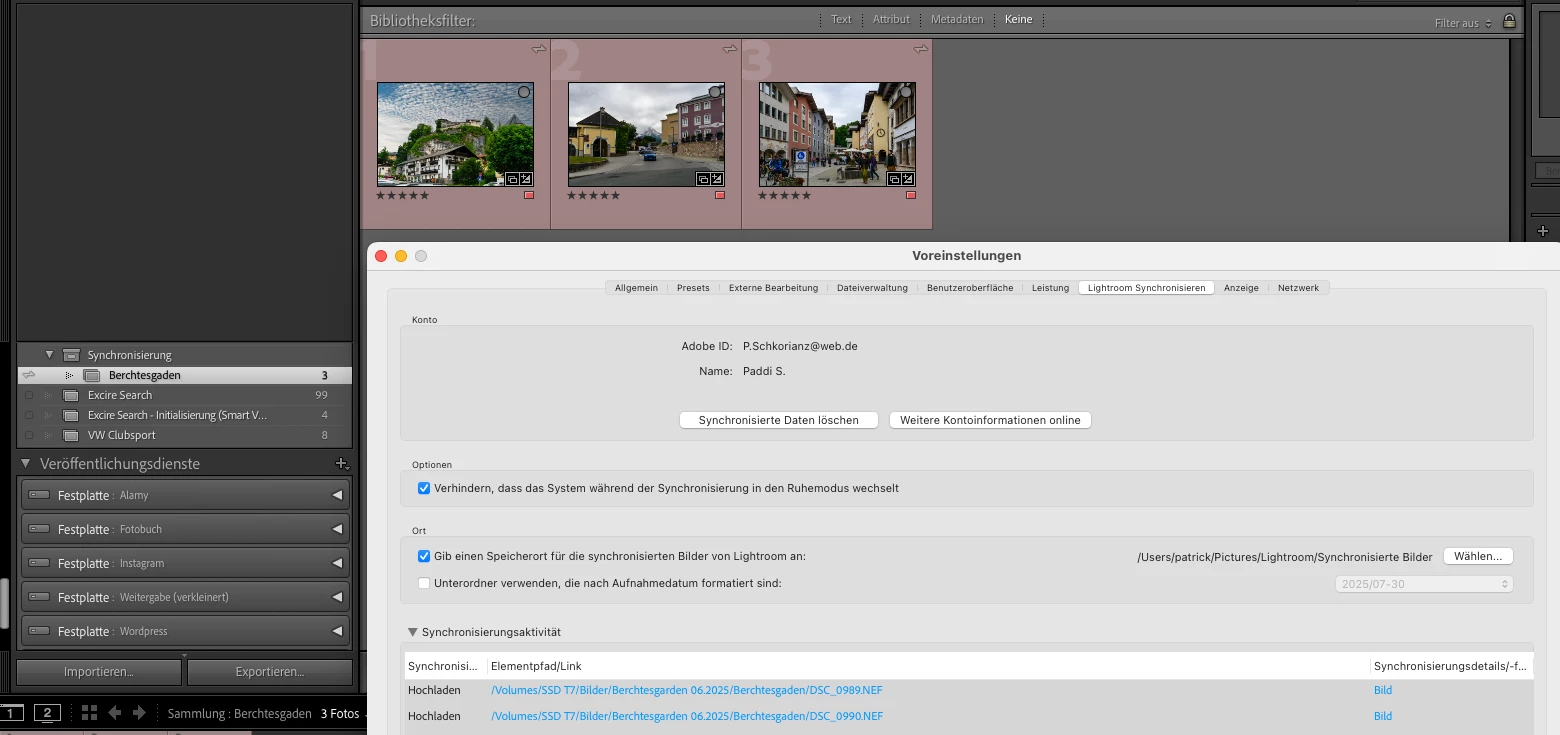Click the go back arrow in filmstrip bar
Viewport: 1560px width, 735px height.
coord(115,712)
